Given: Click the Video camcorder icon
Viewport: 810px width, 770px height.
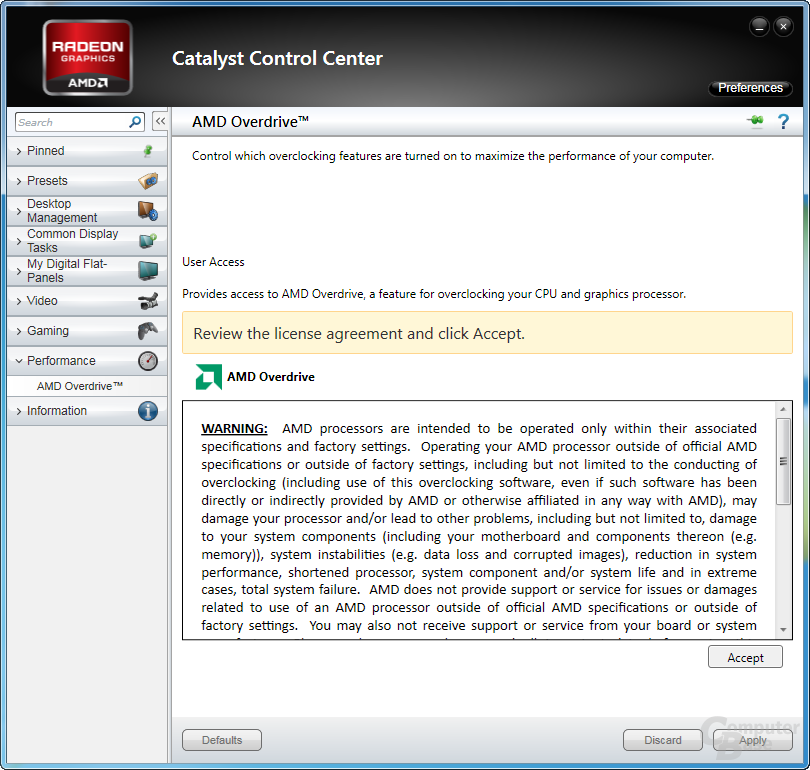Looking at the screenshot, I should (148, 301).
